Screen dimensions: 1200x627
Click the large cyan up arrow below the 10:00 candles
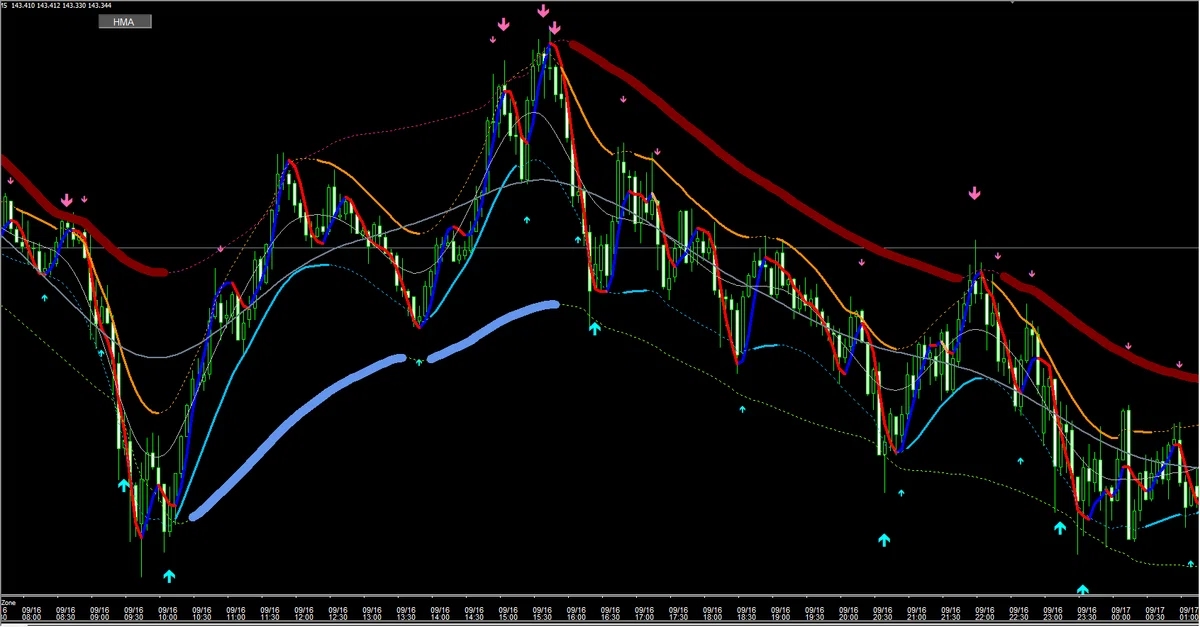168,575
